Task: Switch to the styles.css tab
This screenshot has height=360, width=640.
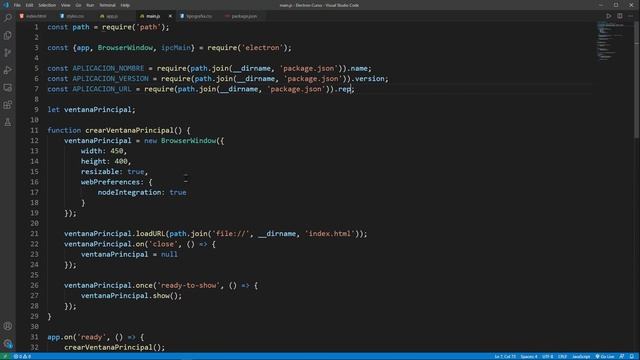Action: 75,16
